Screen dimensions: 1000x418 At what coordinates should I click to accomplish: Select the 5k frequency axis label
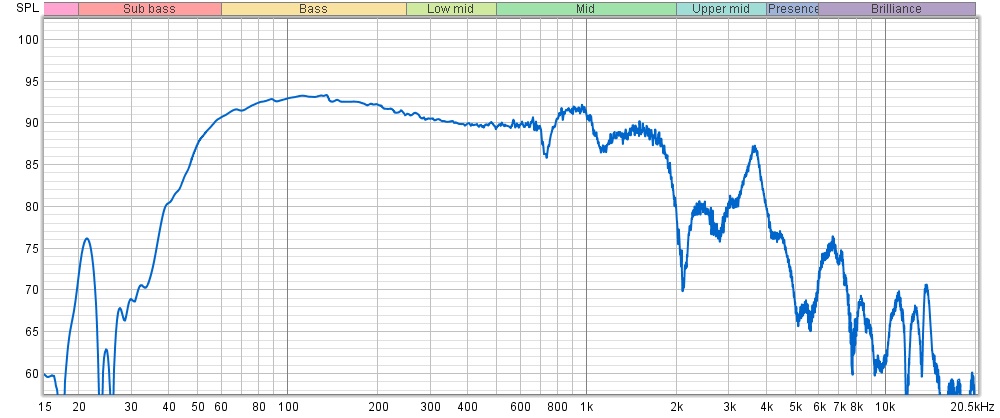(796, 407)
